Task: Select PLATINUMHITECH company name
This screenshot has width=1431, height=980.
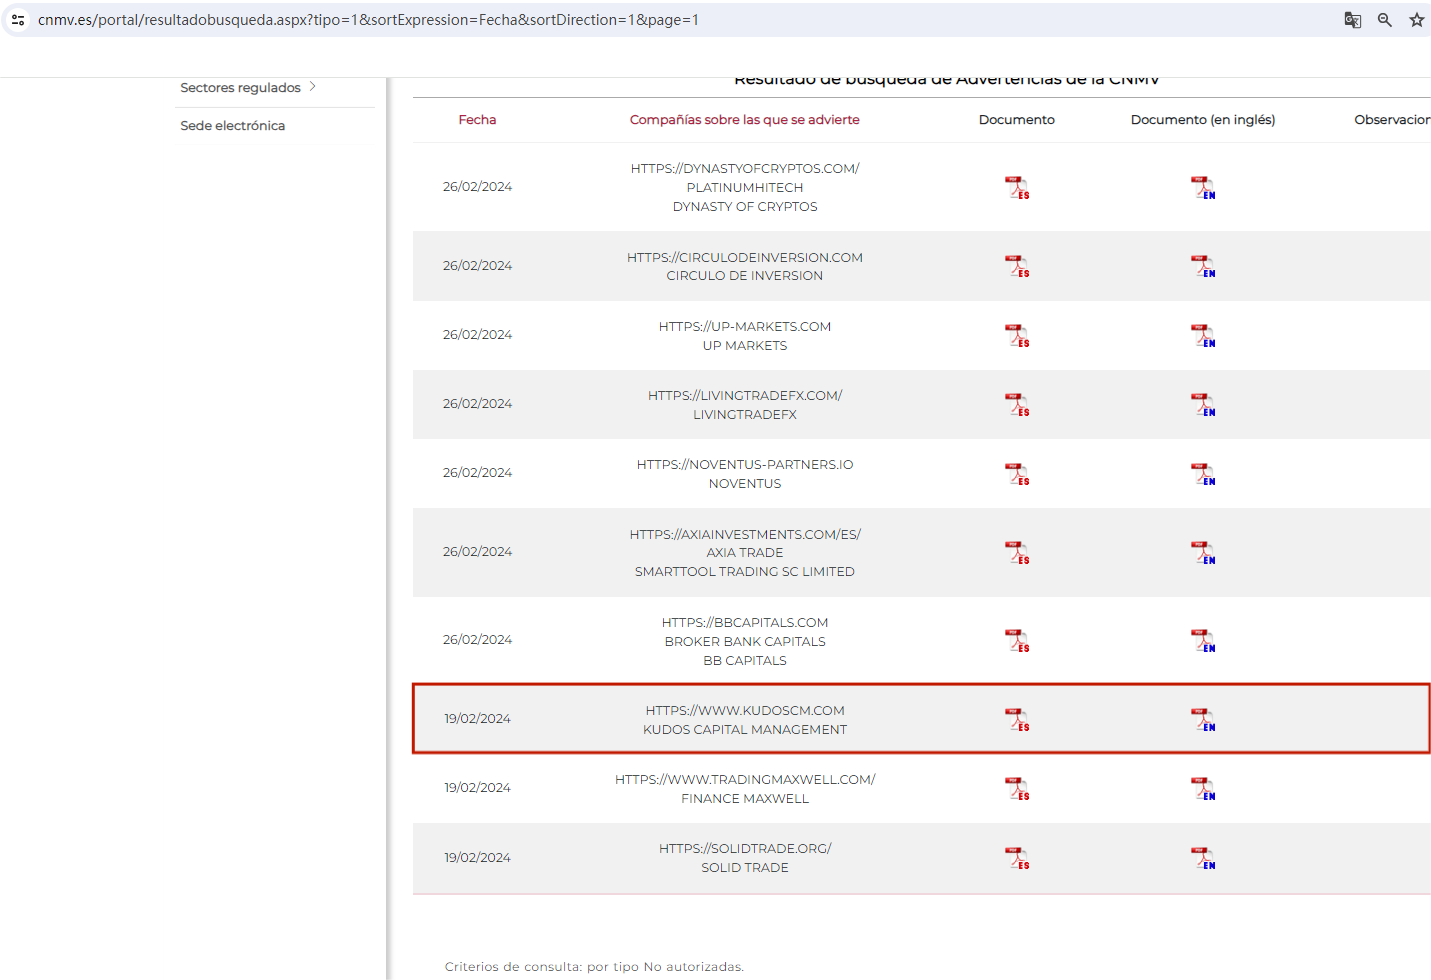Action: click(x=745, y=188)
